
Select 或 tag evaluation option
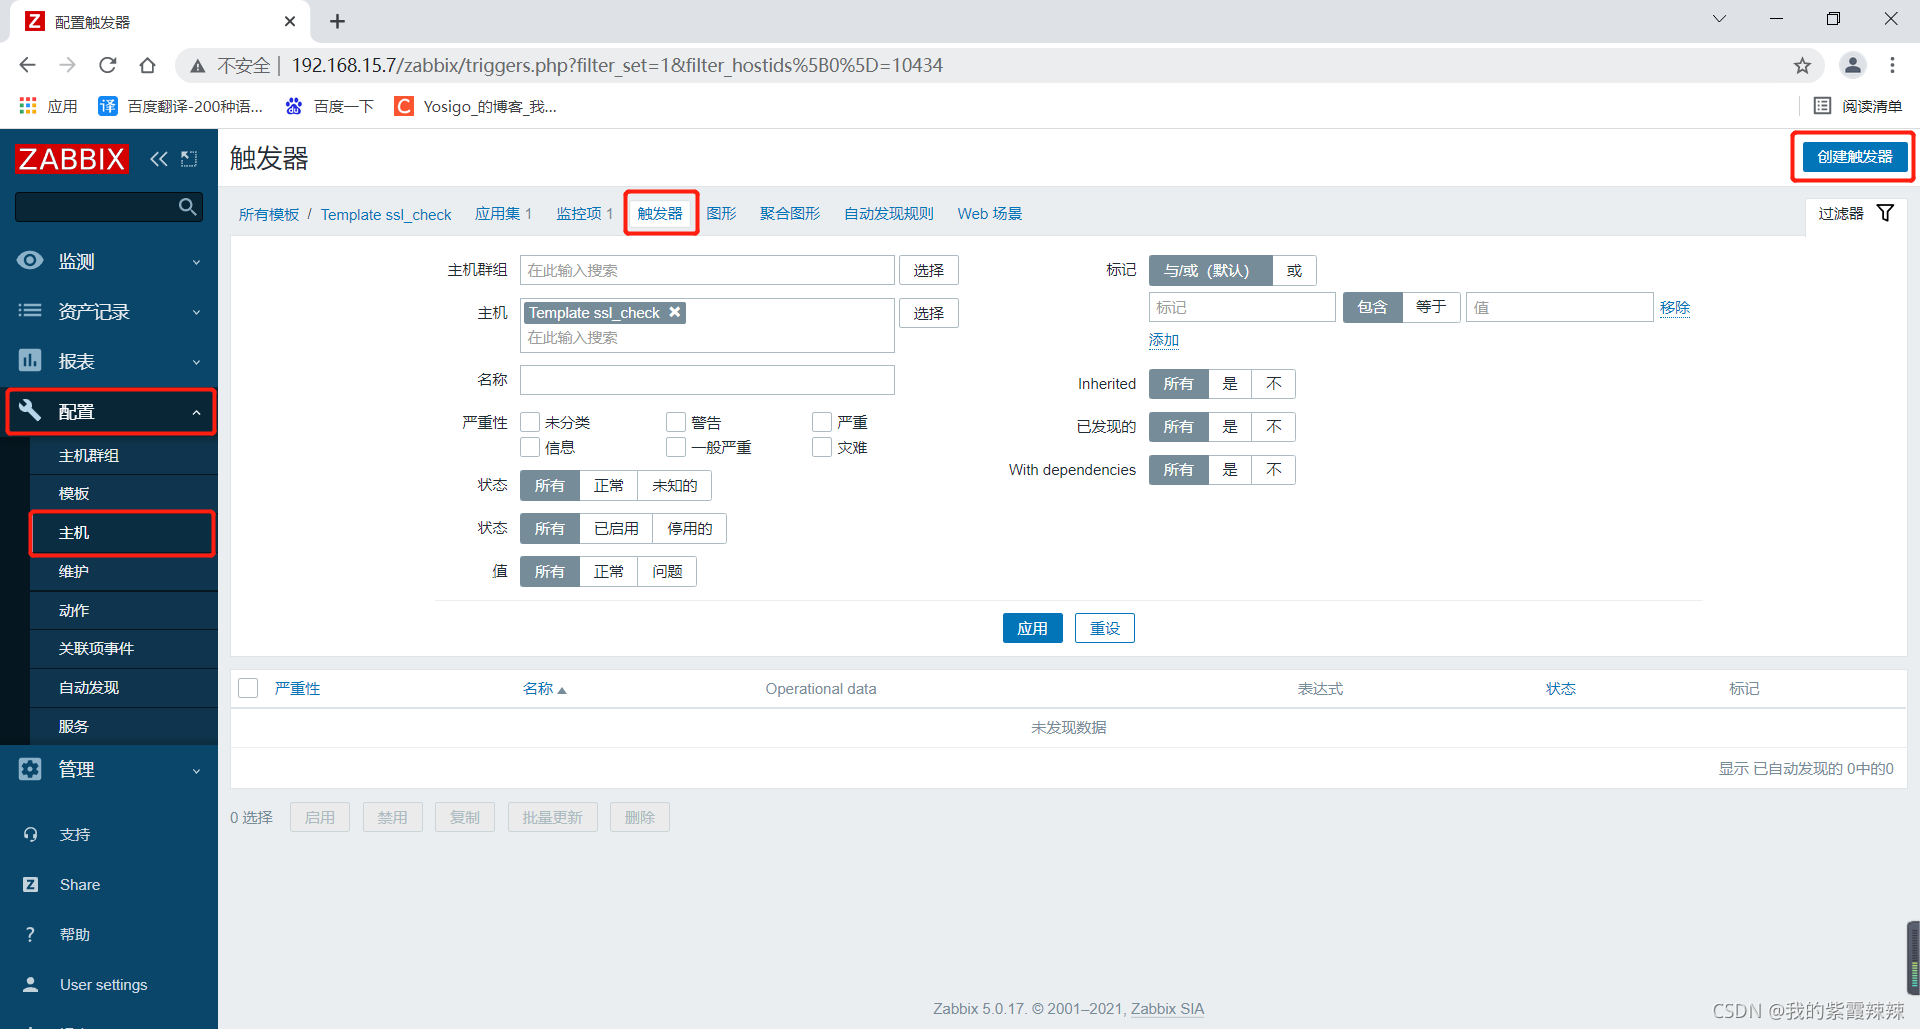[x=1295, y=271]
